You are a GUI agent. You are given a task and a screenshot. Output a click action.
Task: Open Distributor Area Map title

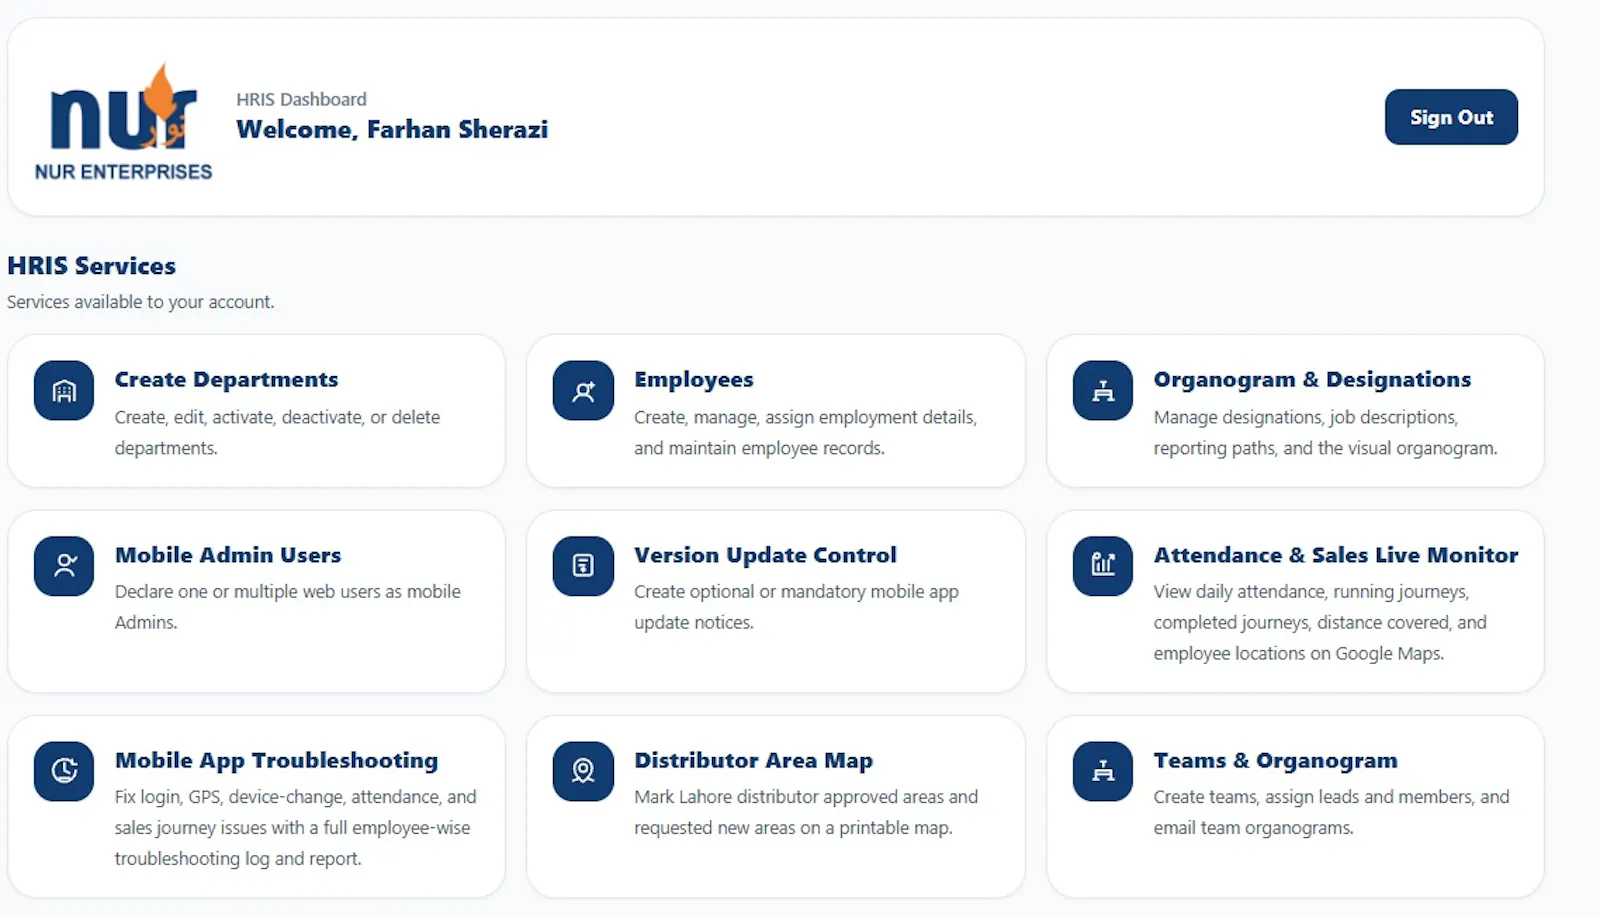click(x=753, y=760)
